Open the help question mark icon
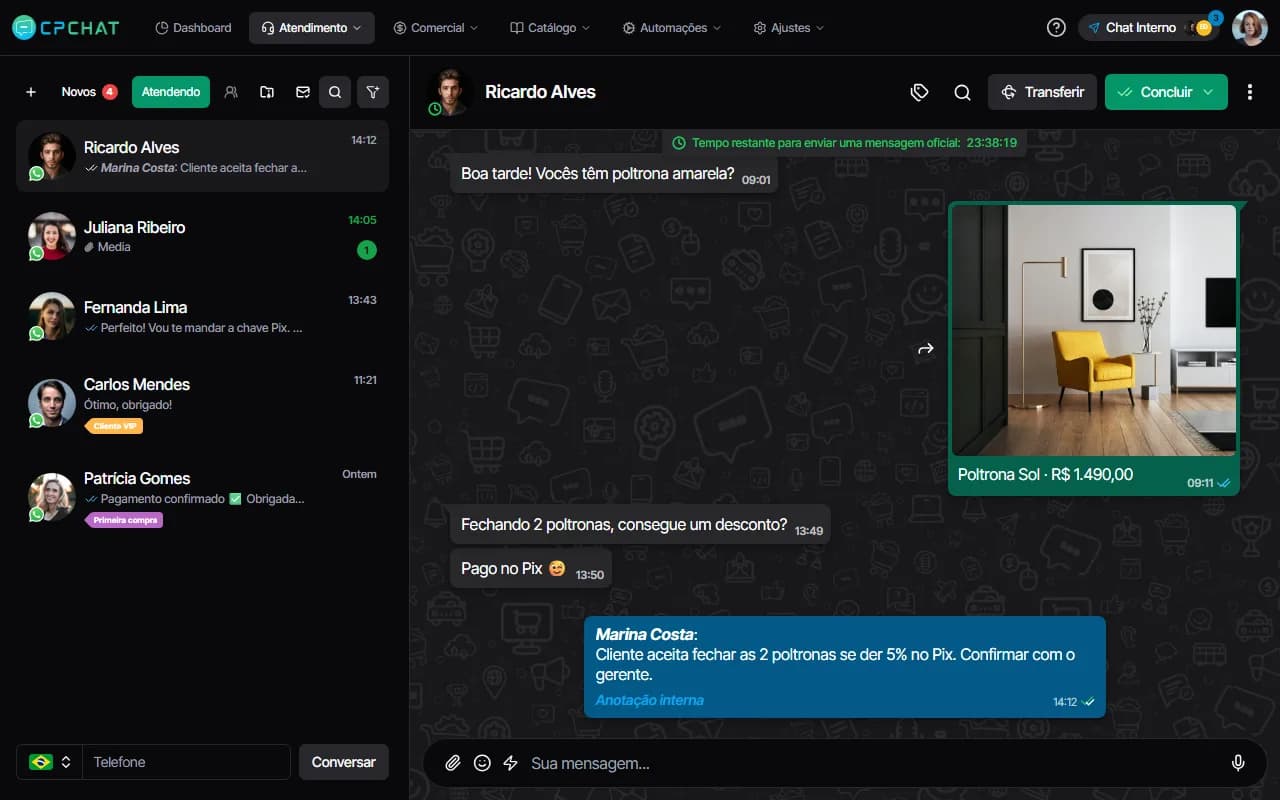This screenshot has width=1280, height=800. [1056, 28]
